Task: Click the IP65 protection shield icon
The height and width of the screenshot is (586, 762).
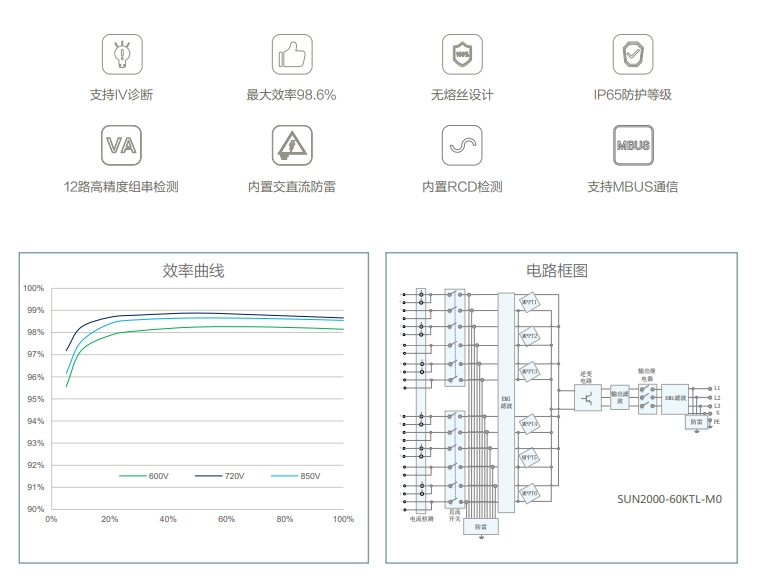Action: coord(631,53)
